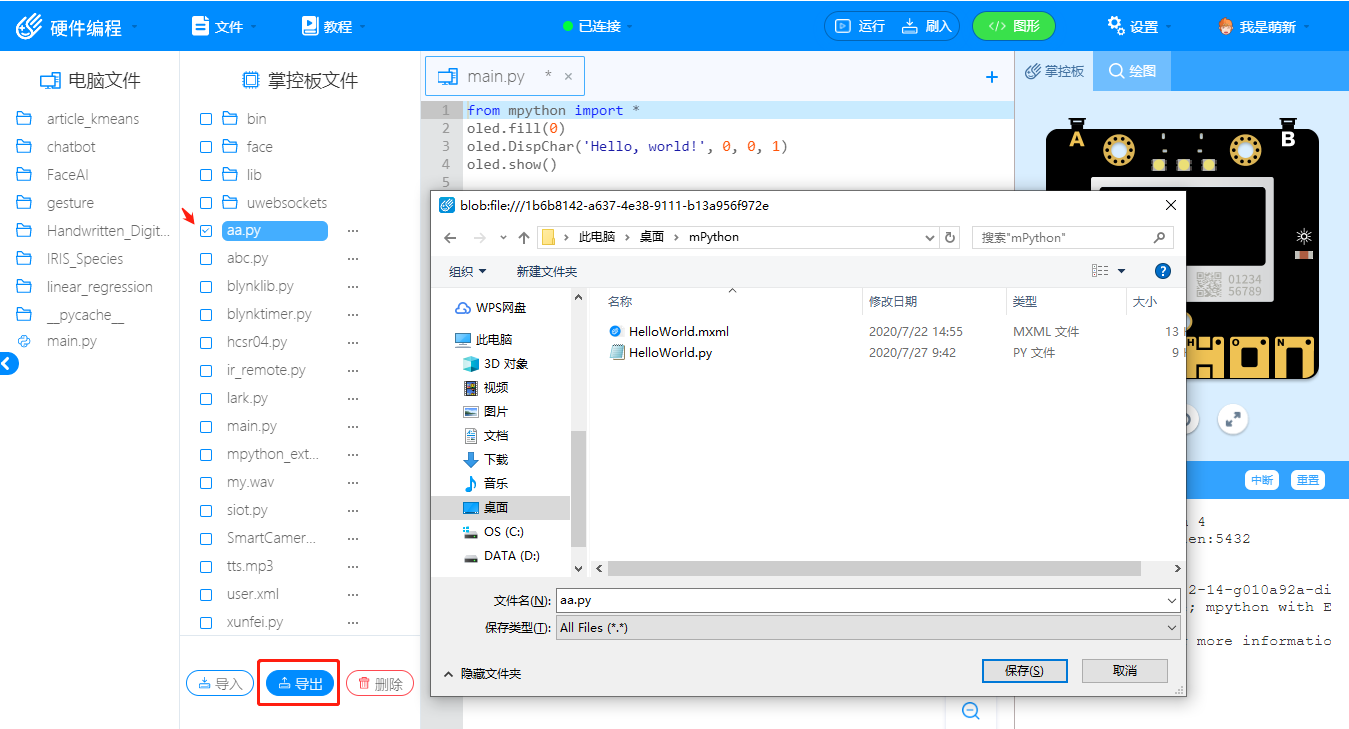Select the HelloWorld.py file

661,353
